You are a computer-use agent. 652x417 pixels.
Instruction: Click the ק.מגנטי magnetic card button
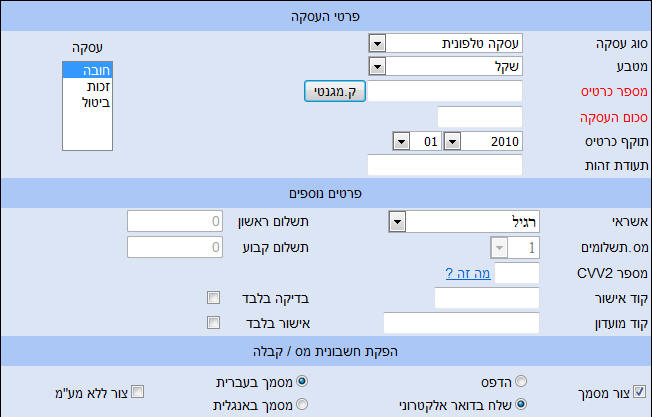[x=336, y=91]
